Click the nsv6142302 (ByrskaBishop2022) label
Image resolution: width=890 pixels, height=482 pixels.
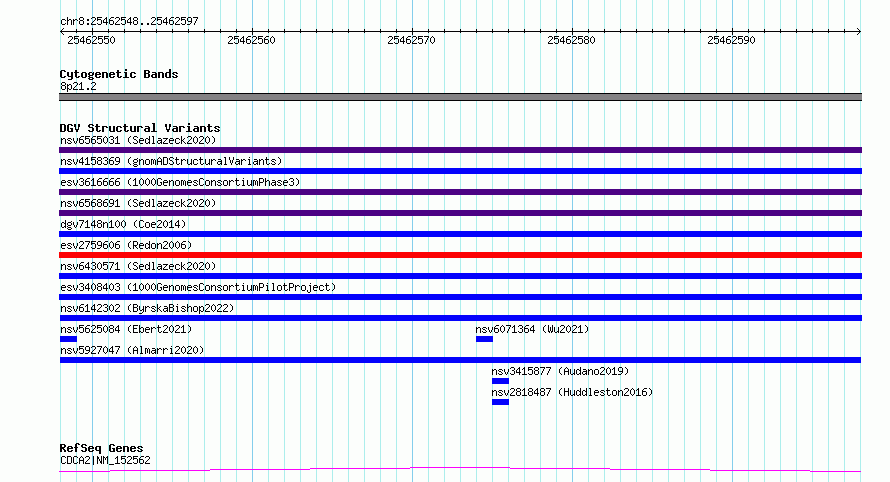click(147, 308)
